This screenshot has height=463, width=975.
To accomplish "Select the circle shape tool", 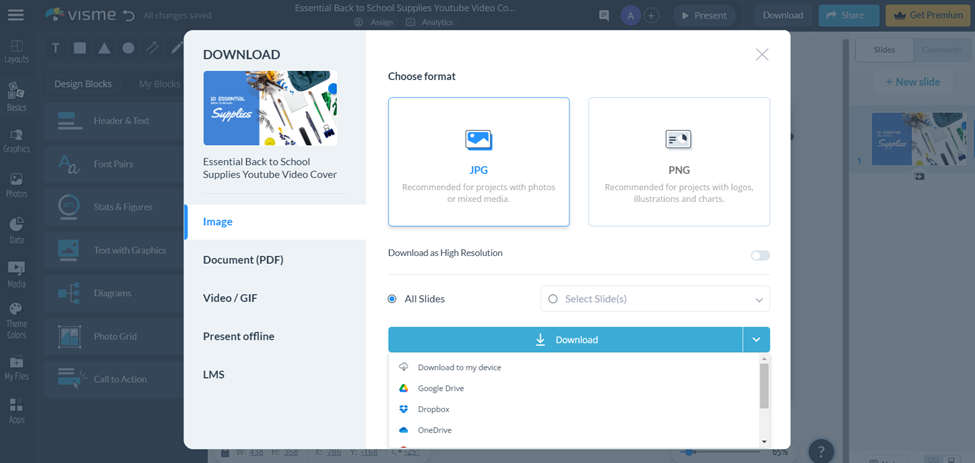I will (128, 48).
